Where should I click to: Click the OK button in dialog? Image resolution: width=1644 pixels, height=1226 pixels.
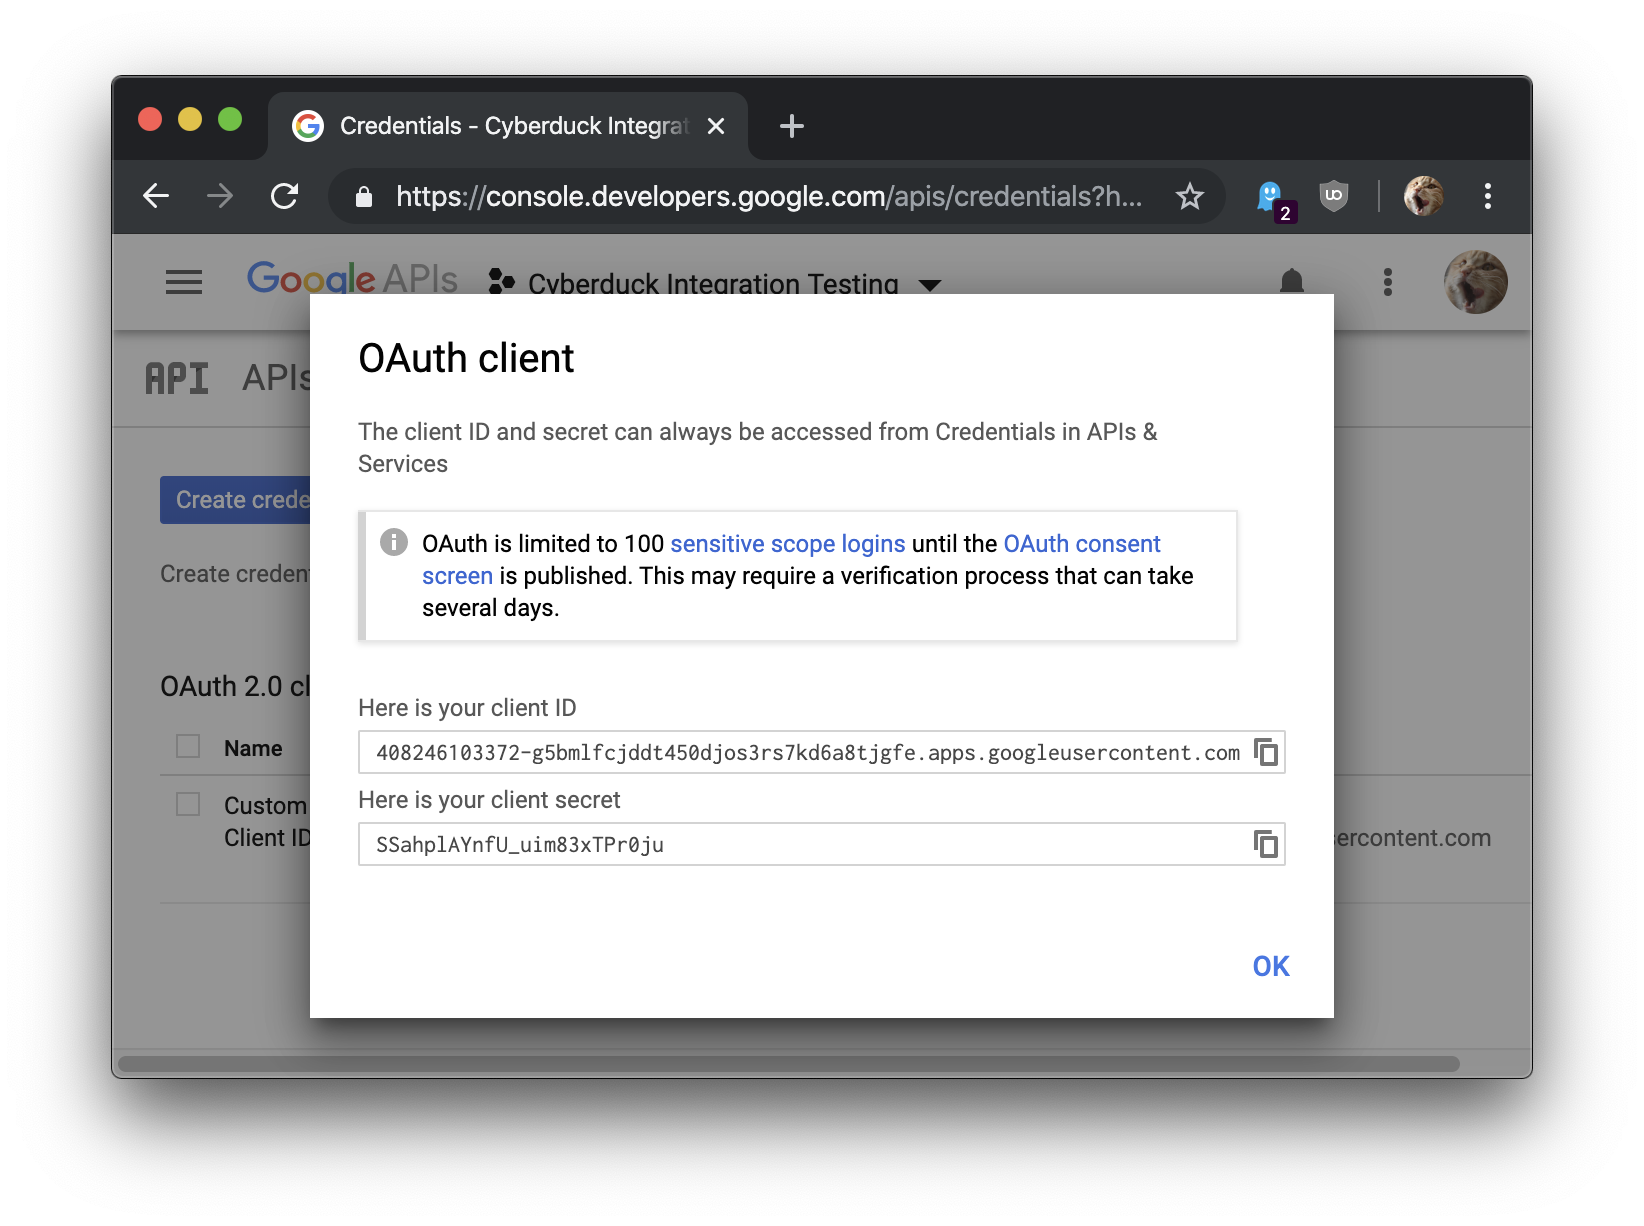[1271, 966]
